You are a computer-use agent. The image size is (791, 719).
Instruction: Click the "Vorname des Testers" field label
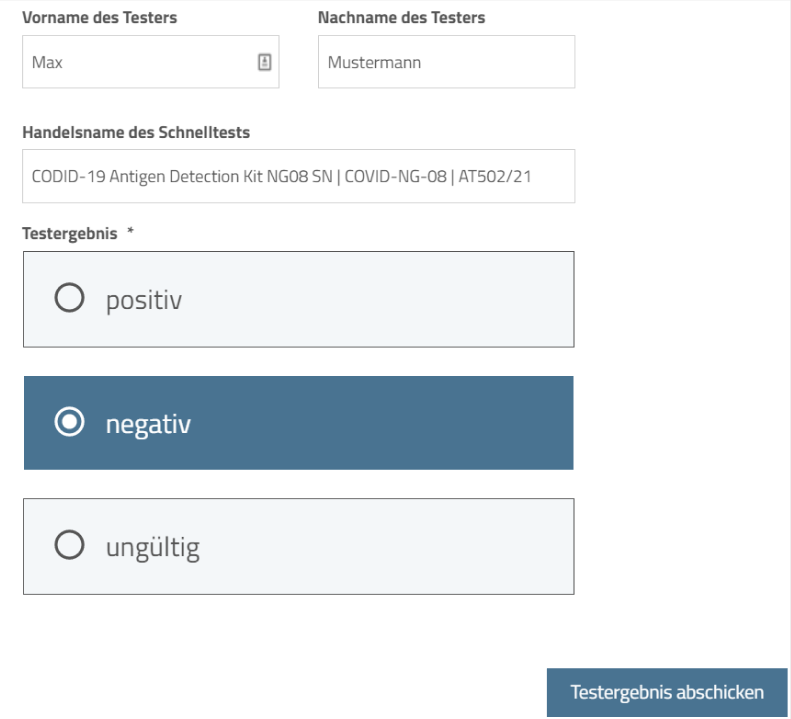[99, 18]
